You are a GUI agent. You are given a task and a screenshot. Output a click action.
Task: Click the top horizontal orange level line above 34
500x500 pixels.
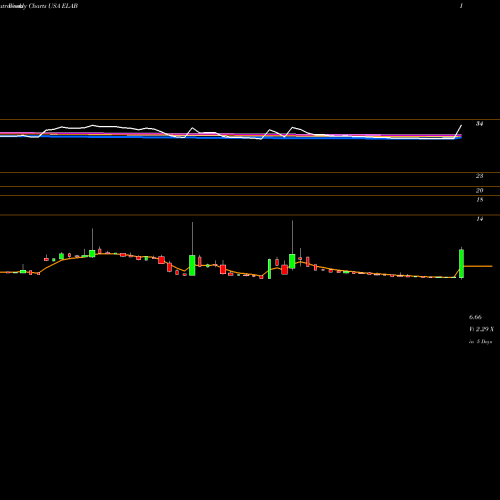coord(250,119)
